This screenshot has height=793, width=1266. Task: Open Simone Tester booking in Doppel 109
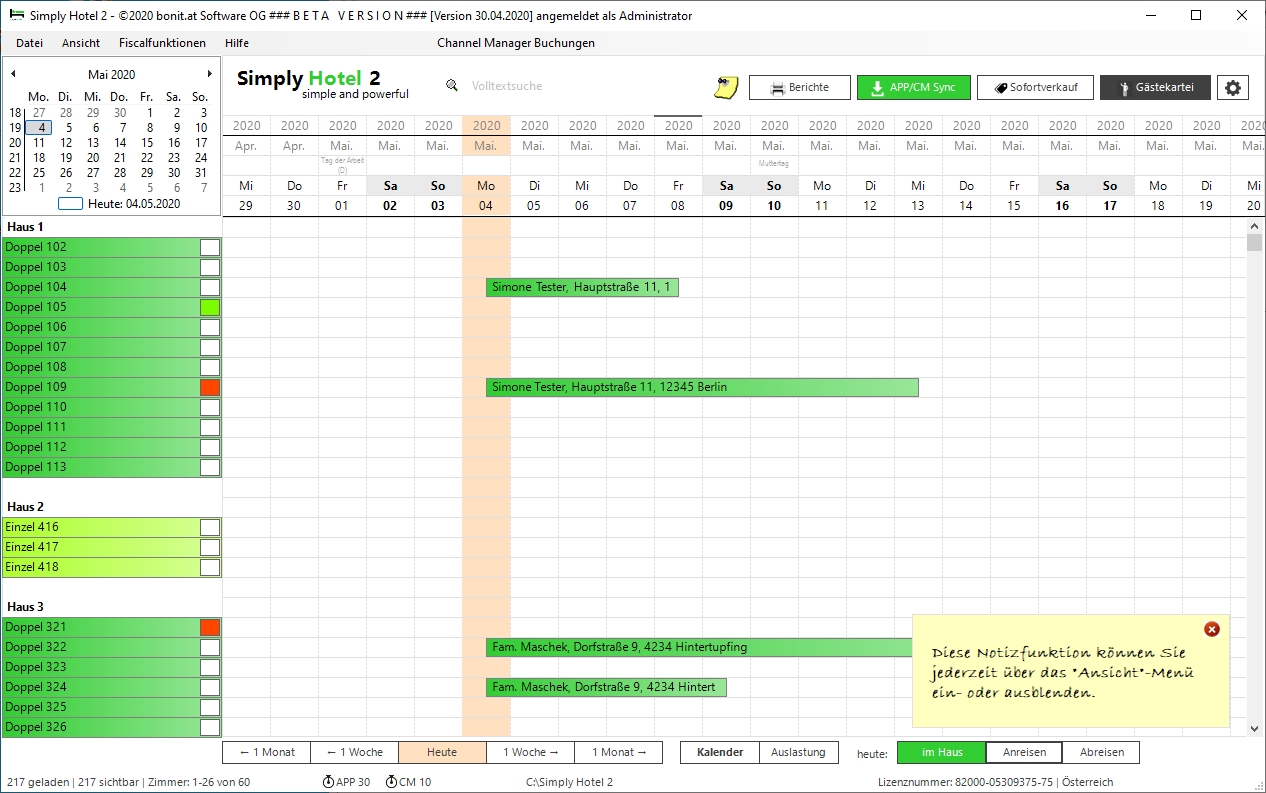tap(702, 387)
